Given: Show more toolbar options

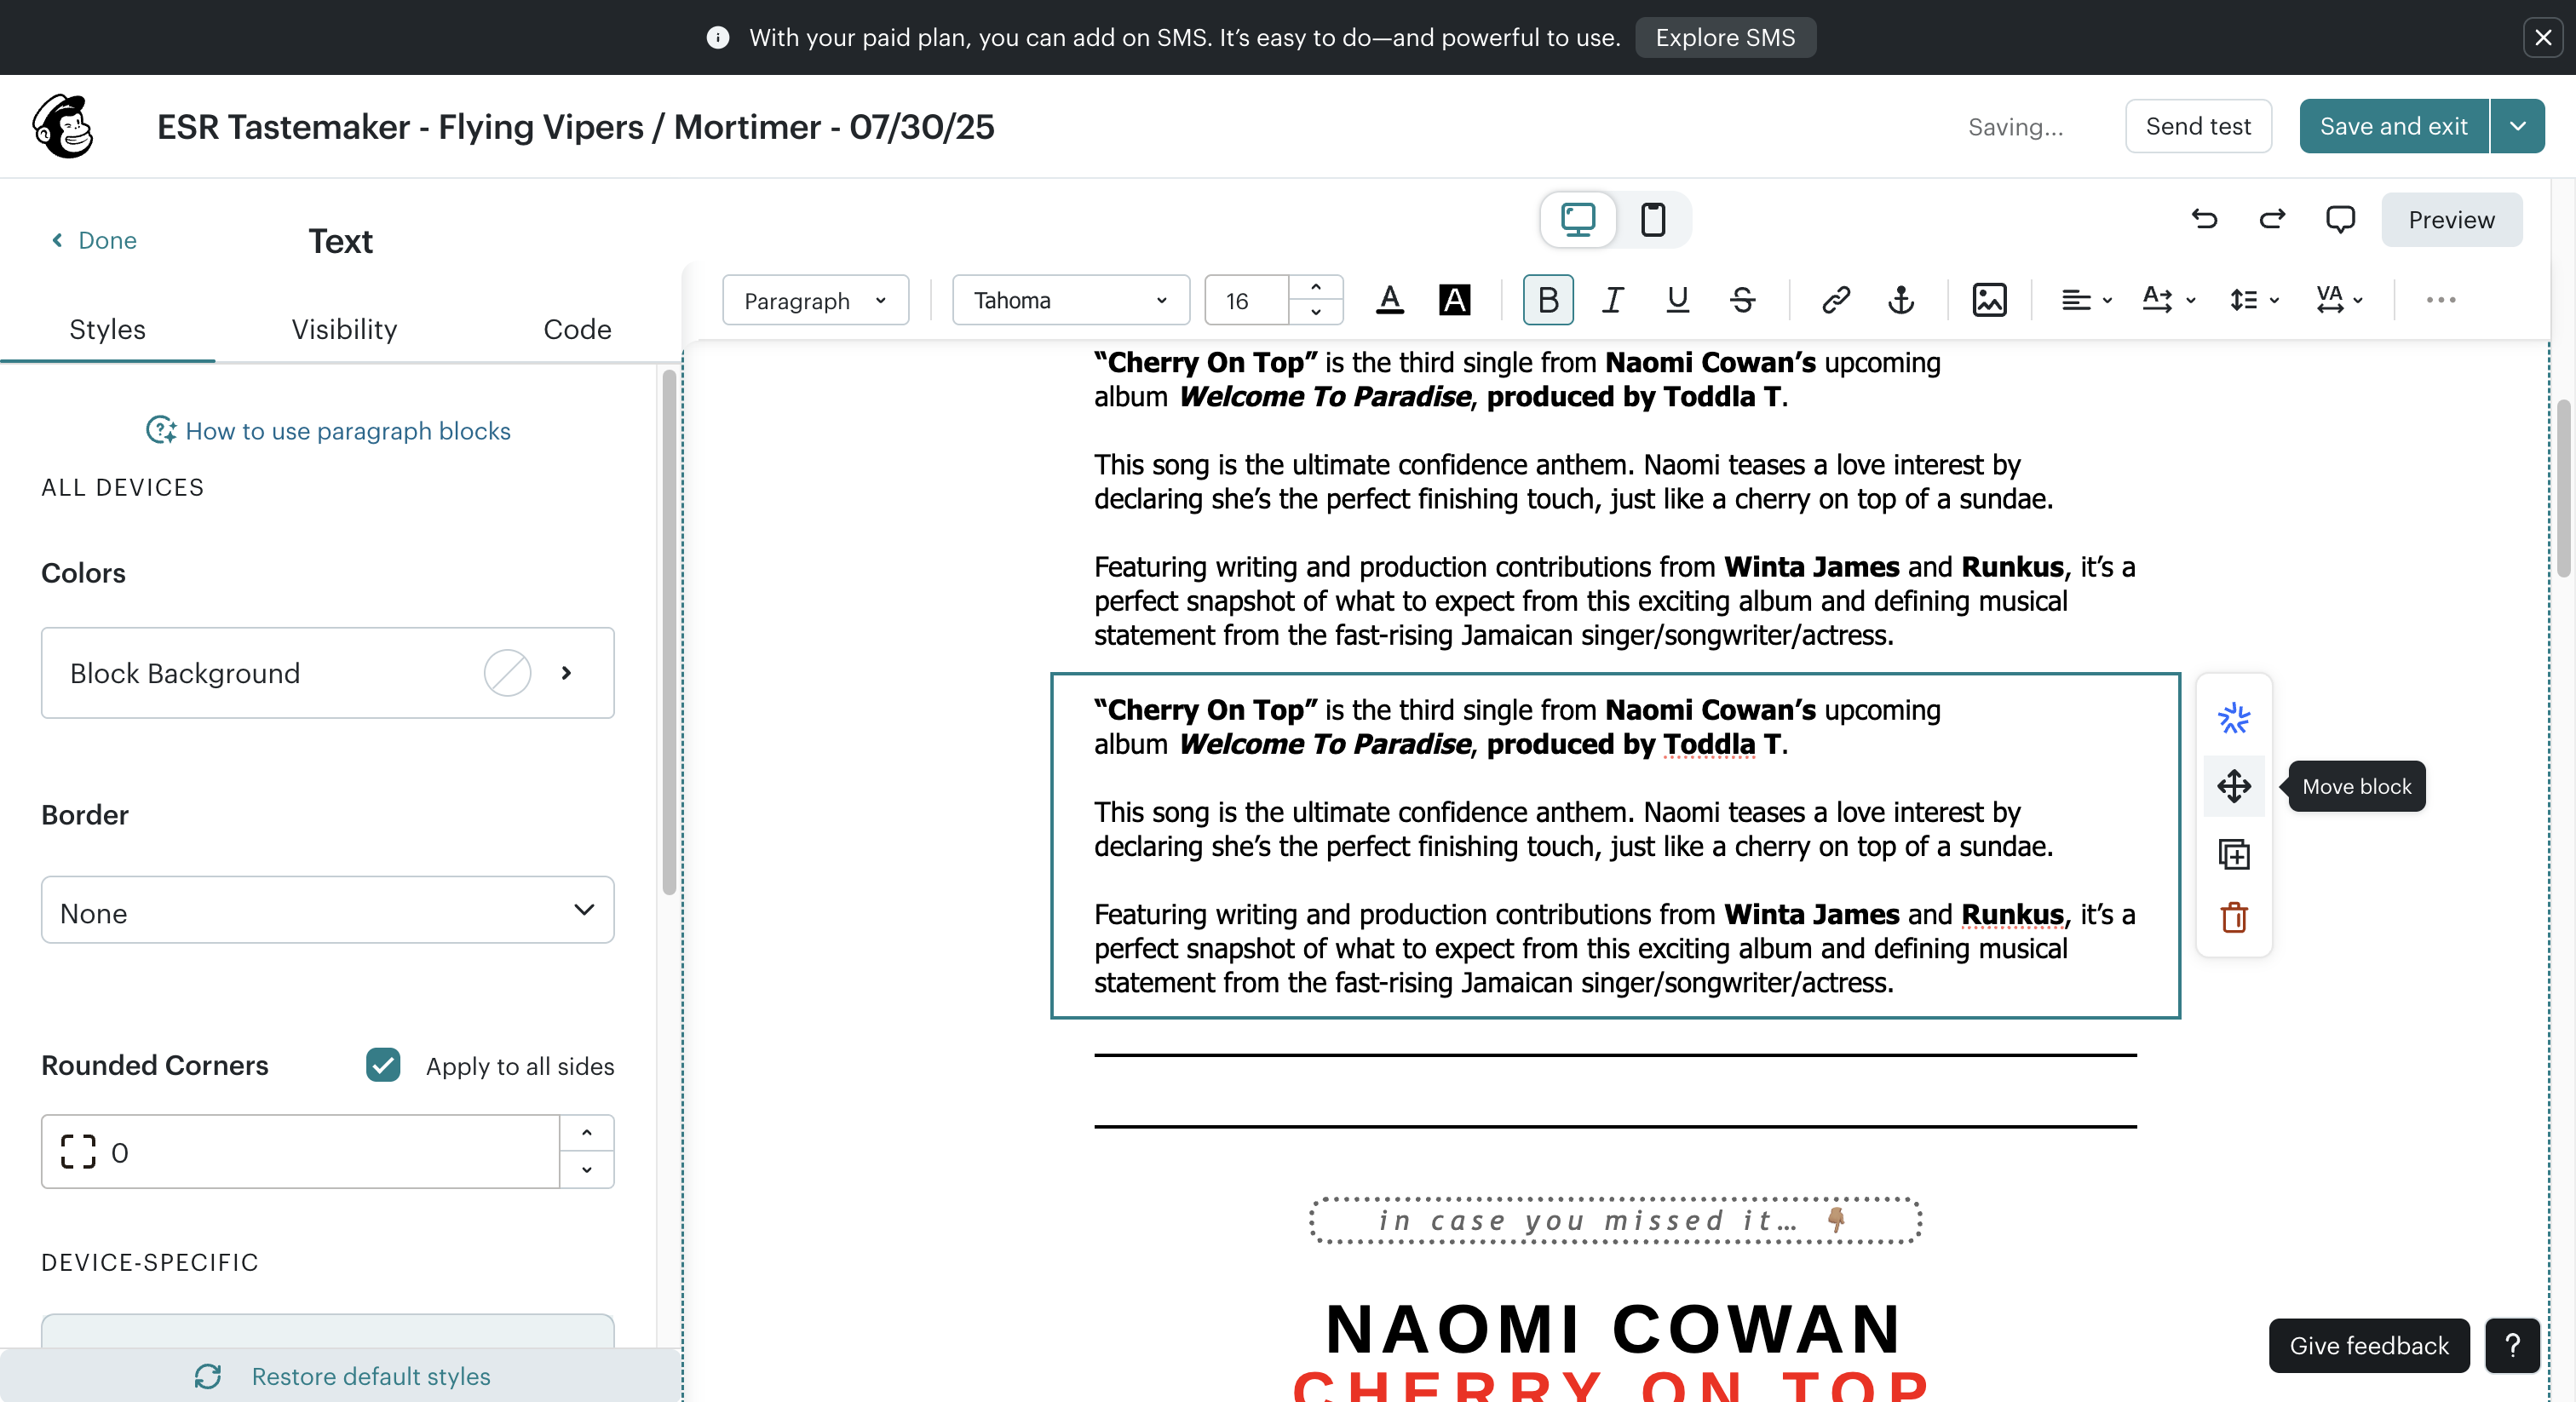Looking at the screenshot, I should point(2441,300).
